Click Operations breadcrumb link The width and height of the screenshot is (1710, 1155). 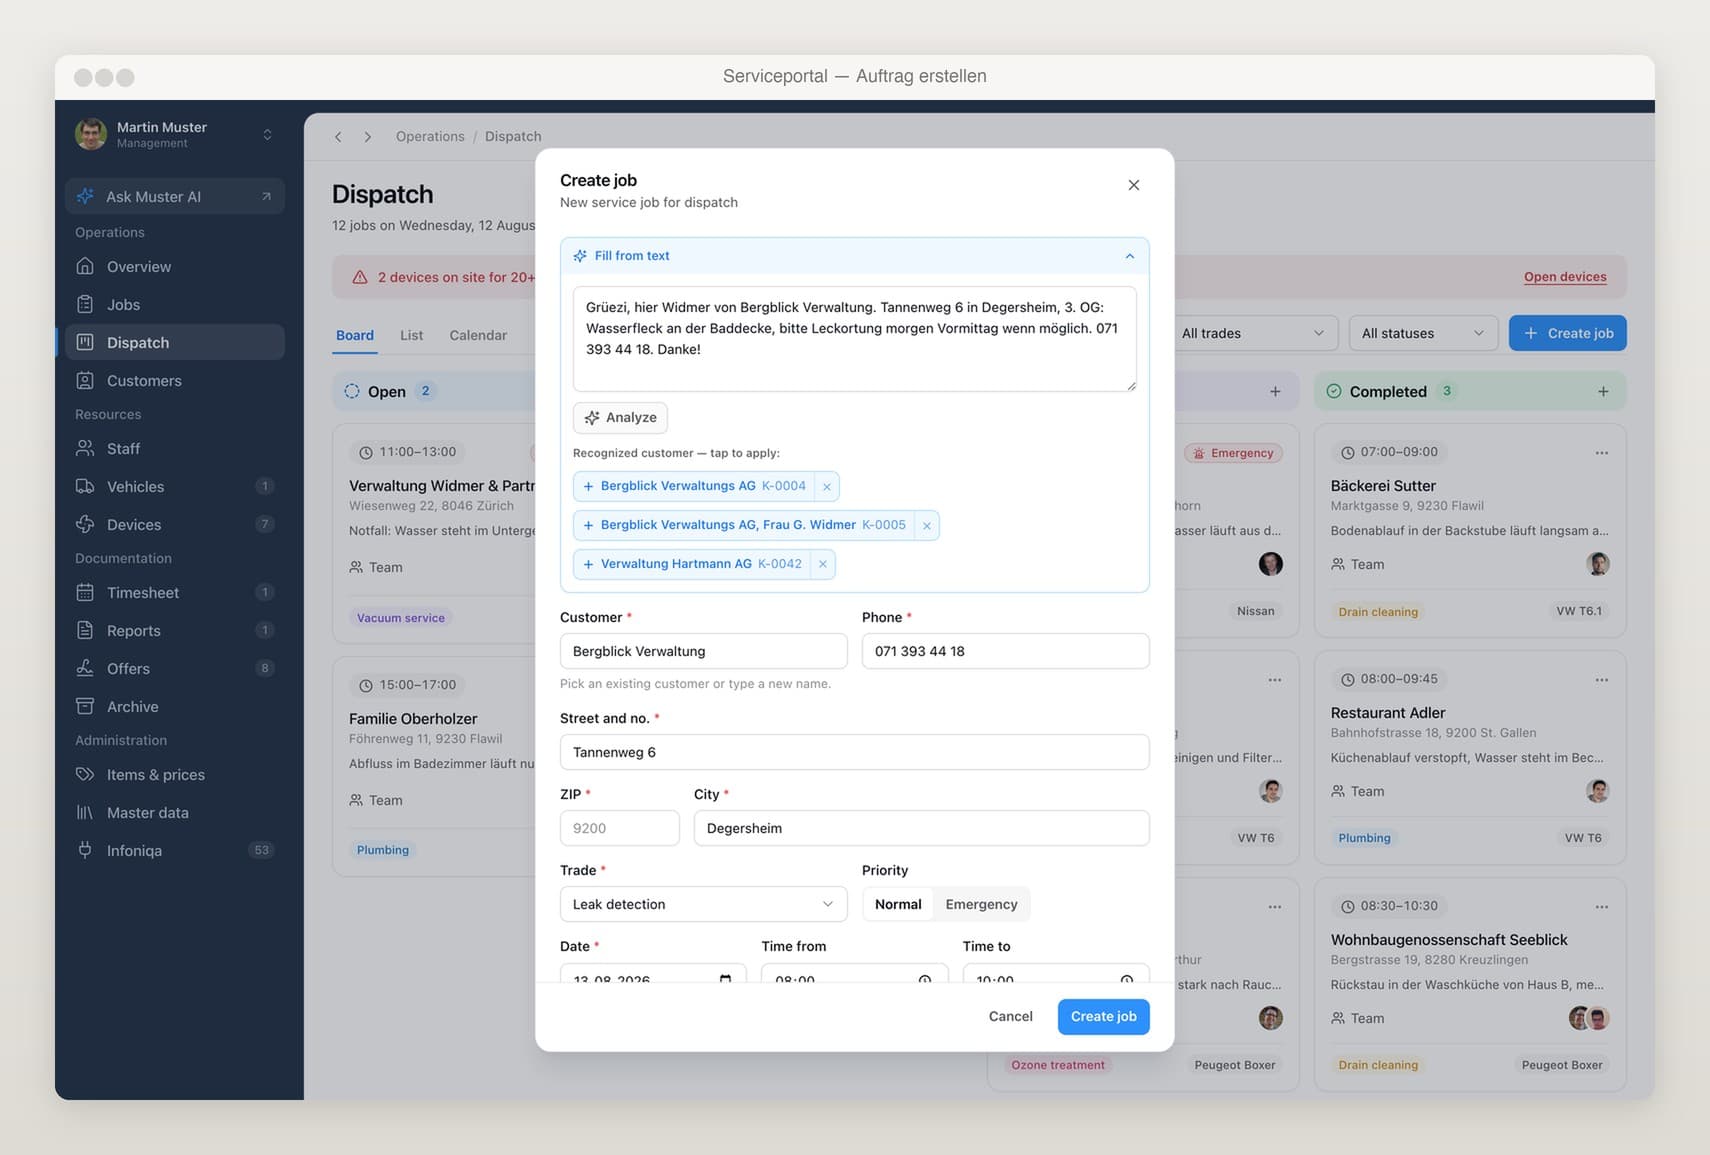pyautogui.click(x=430, y=136)
